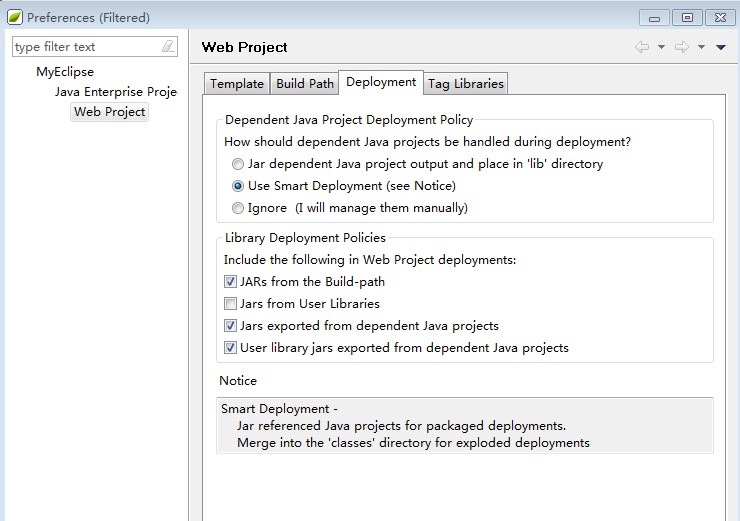Viewport: 740px width, 521px height.
Task: Select Java Enterprise Project tree node
Action: 116,92
